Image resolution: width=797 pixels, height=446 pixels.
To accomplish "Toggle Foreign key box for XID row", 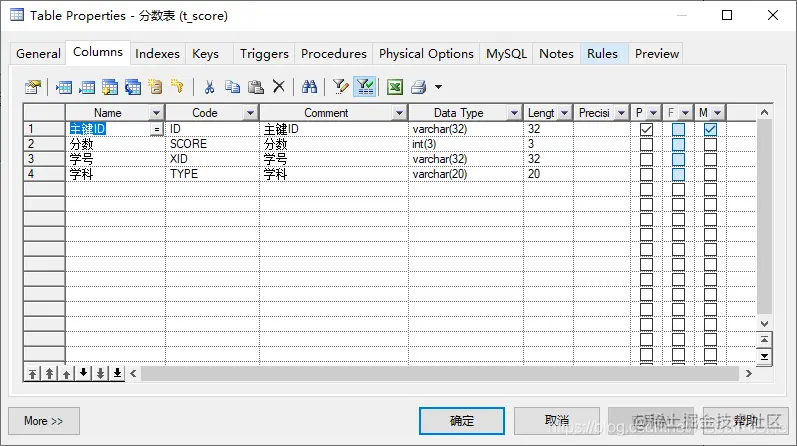I will (679, 159).
